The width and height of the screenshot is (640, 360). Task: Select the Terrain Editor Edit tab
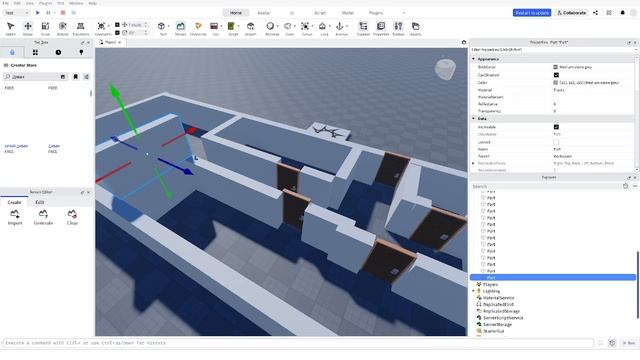(40, 202)
